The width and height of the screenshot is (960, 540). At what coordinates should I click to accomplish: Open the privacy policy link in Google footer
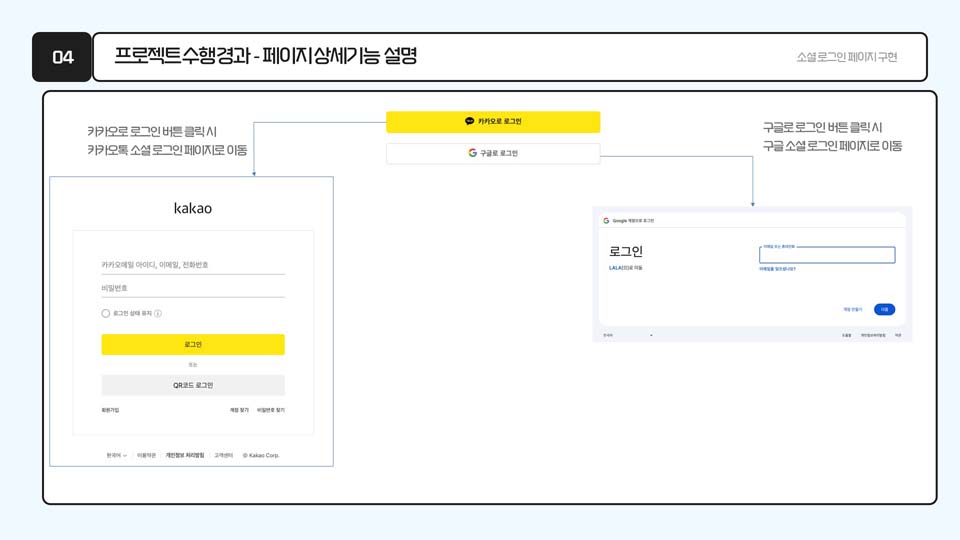(873, 336)
